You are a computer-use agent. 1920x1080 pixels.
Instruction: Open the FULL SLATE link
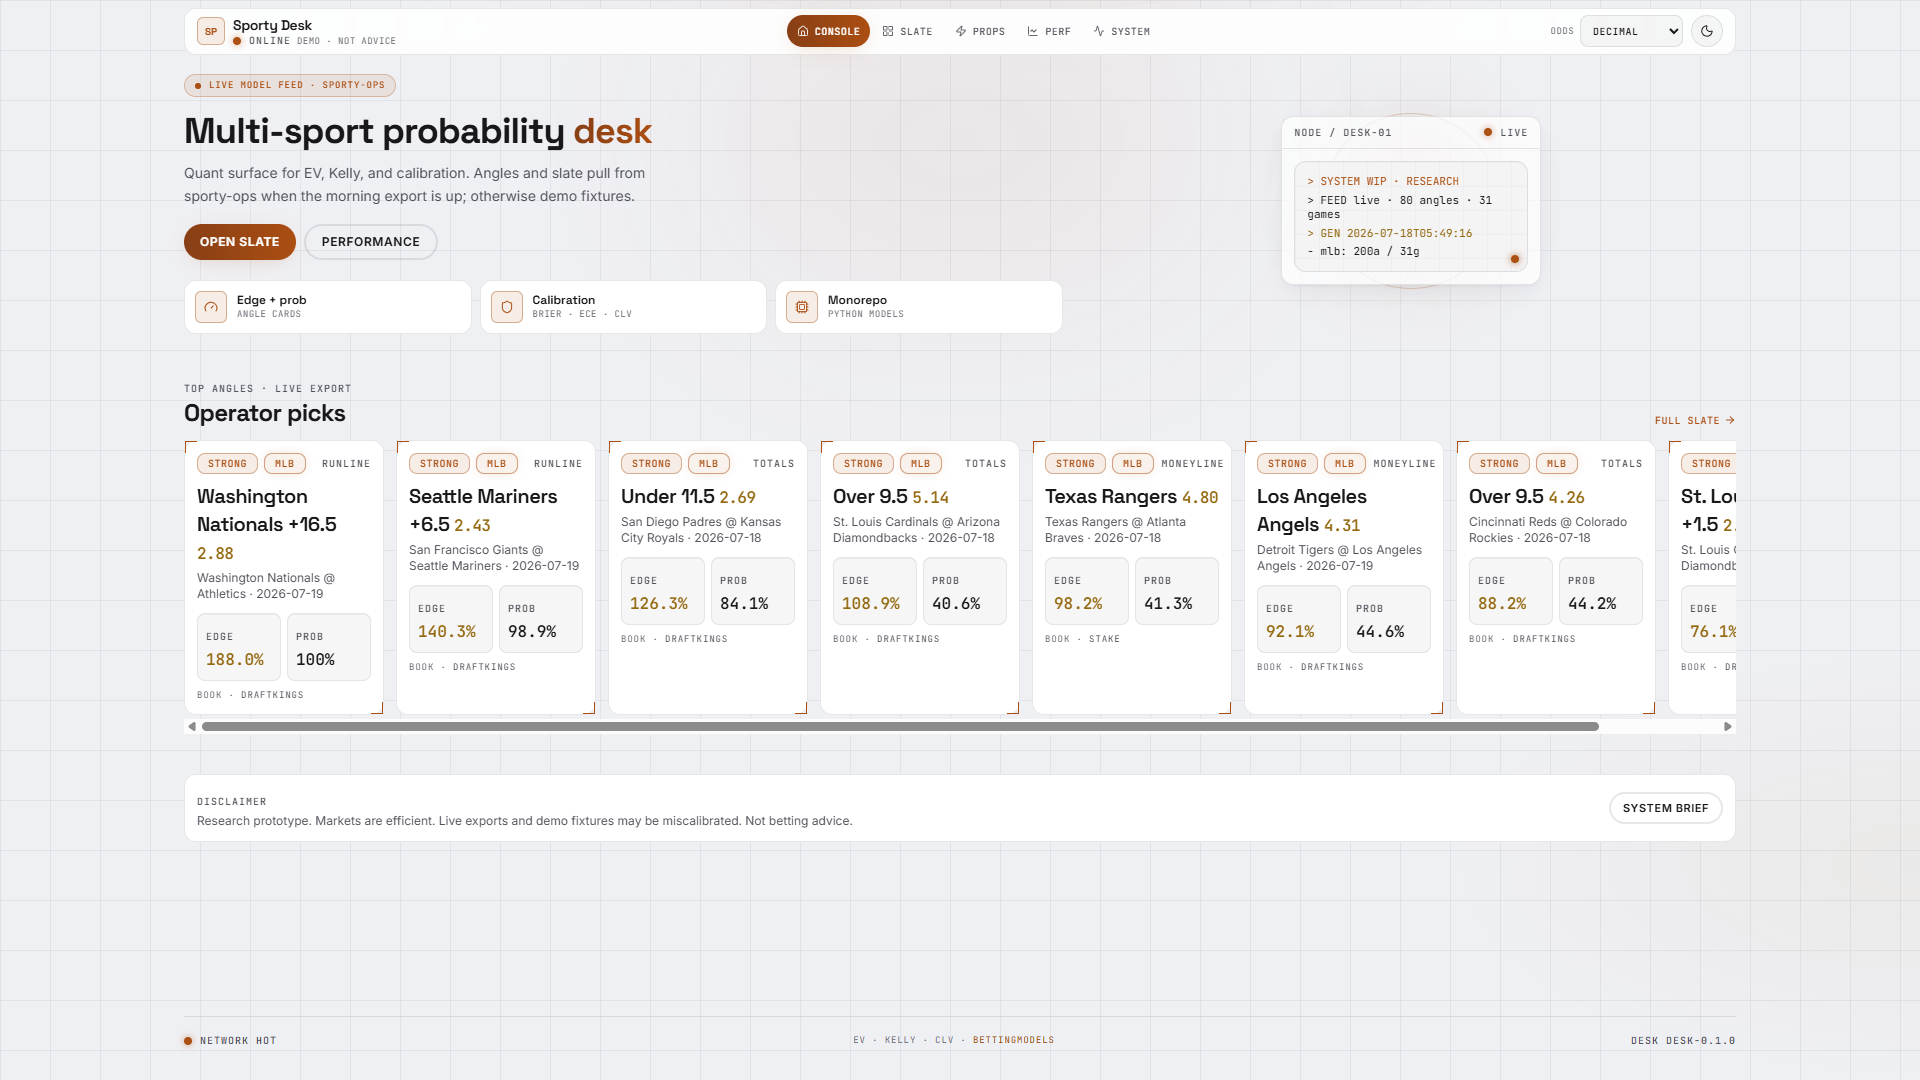[1695, 421]
